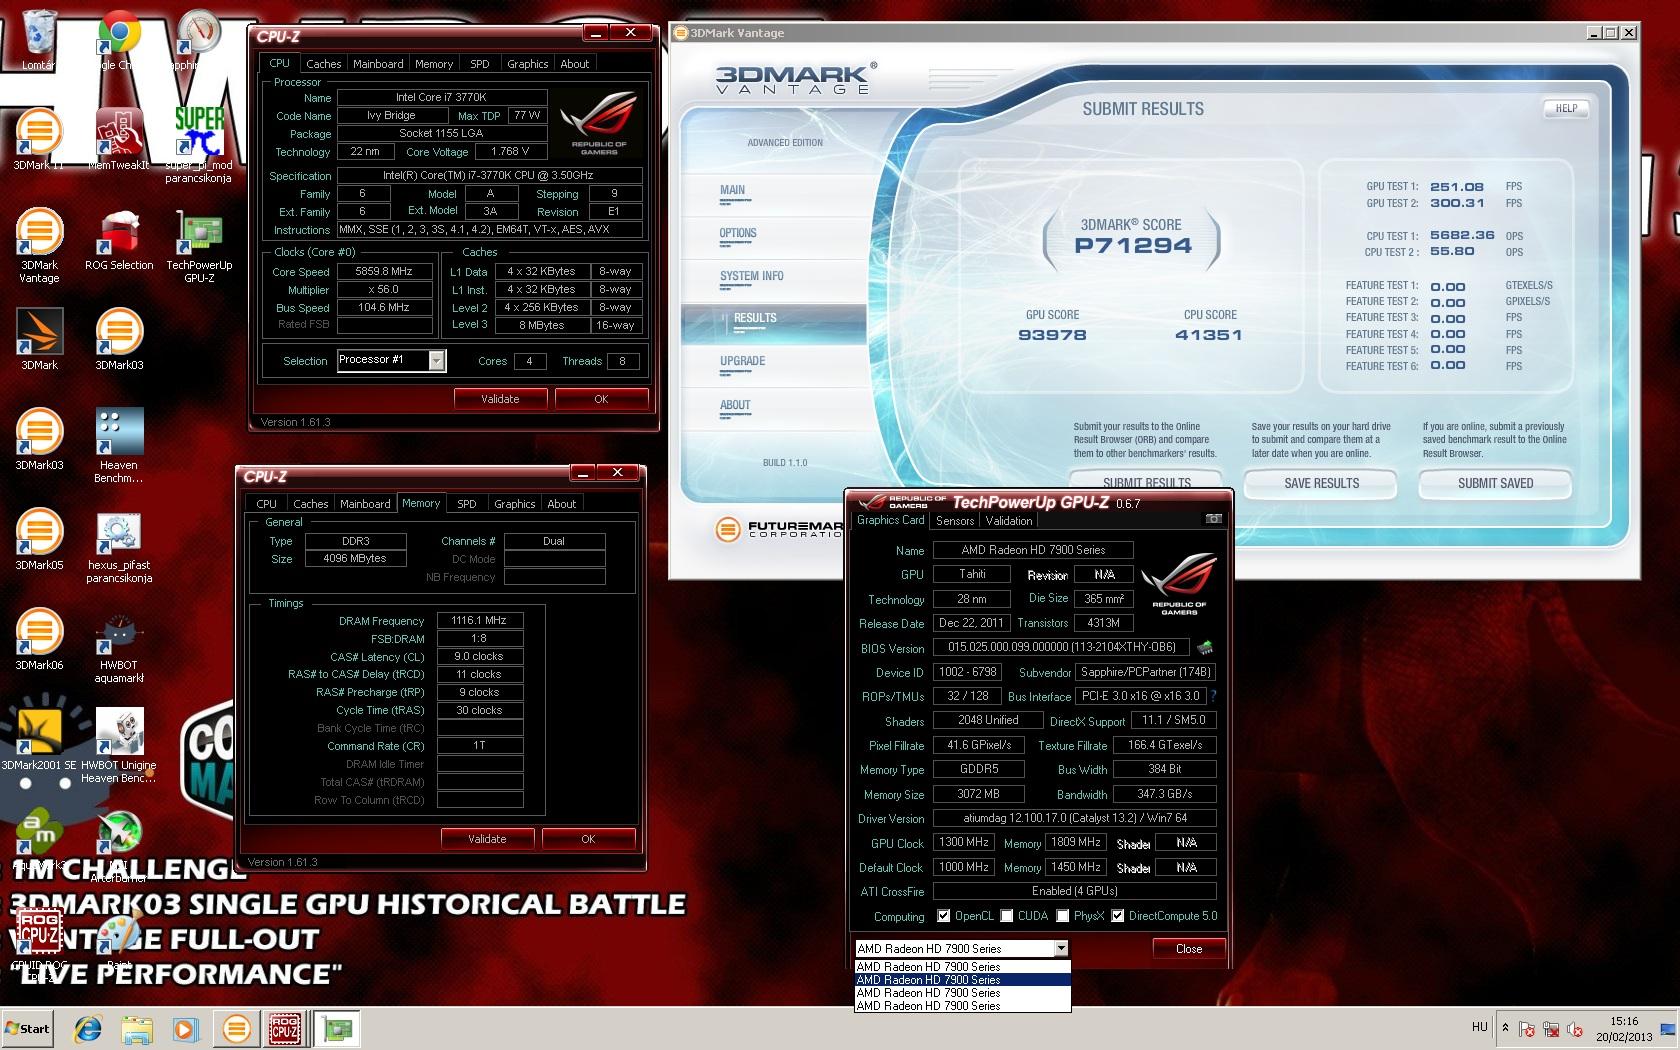Select the TechPowerUp GPU-Z desktop icon
This screenshot has width=1680, height=1050.
coord(198,245)
